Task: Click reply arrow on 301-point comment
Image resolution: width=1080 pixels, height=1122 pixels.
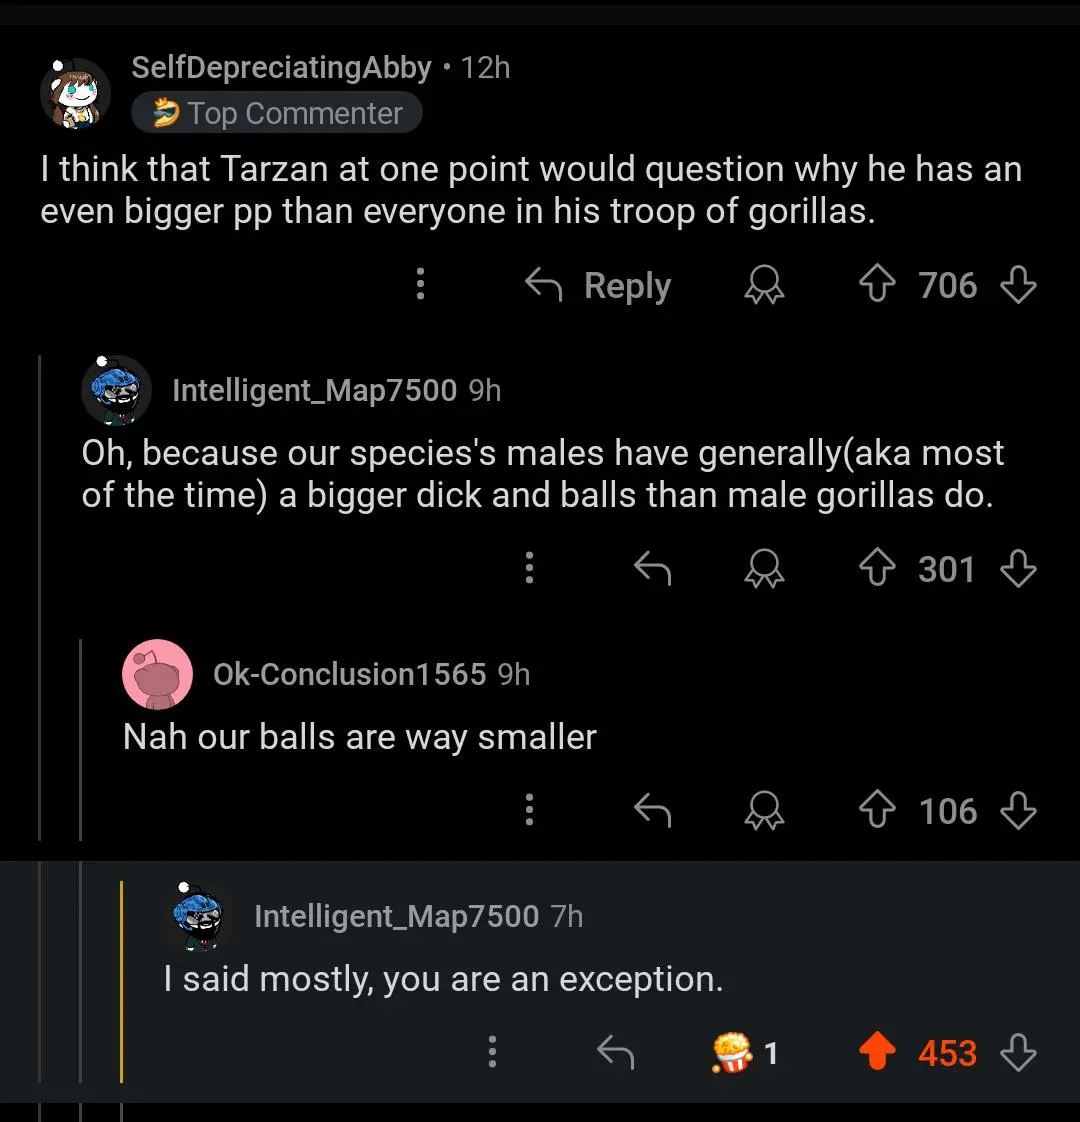Action: click(652, 569)
